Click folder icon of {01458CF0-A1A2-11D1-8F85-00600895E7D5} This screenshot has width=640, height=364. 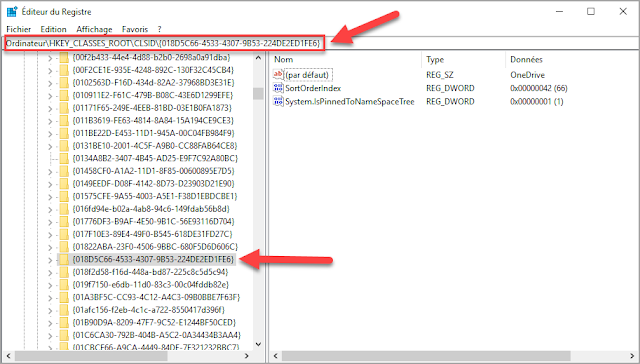pyautogui.click(x=64, y=171)
